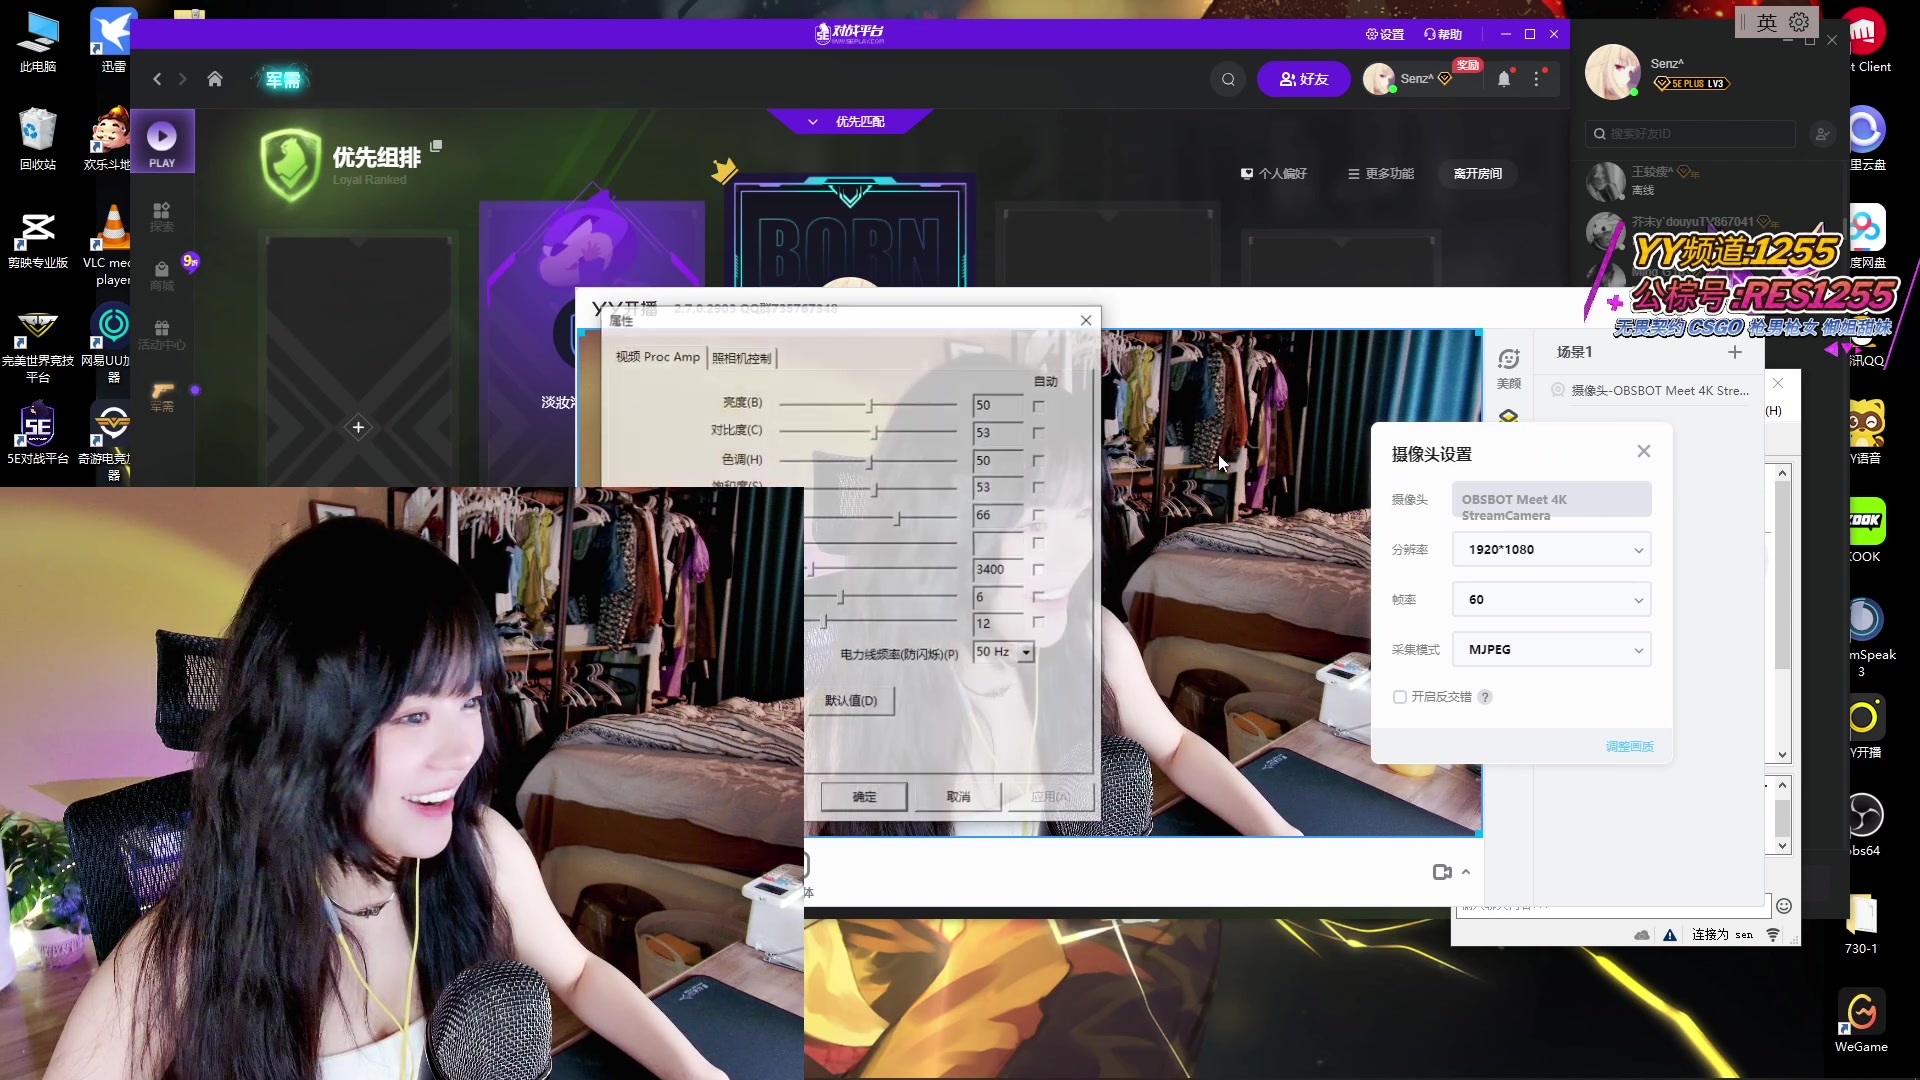Open the 回收站 recycle bin desktop icon
Screen dimensions: 1920x1080
(x=38, y=139)
